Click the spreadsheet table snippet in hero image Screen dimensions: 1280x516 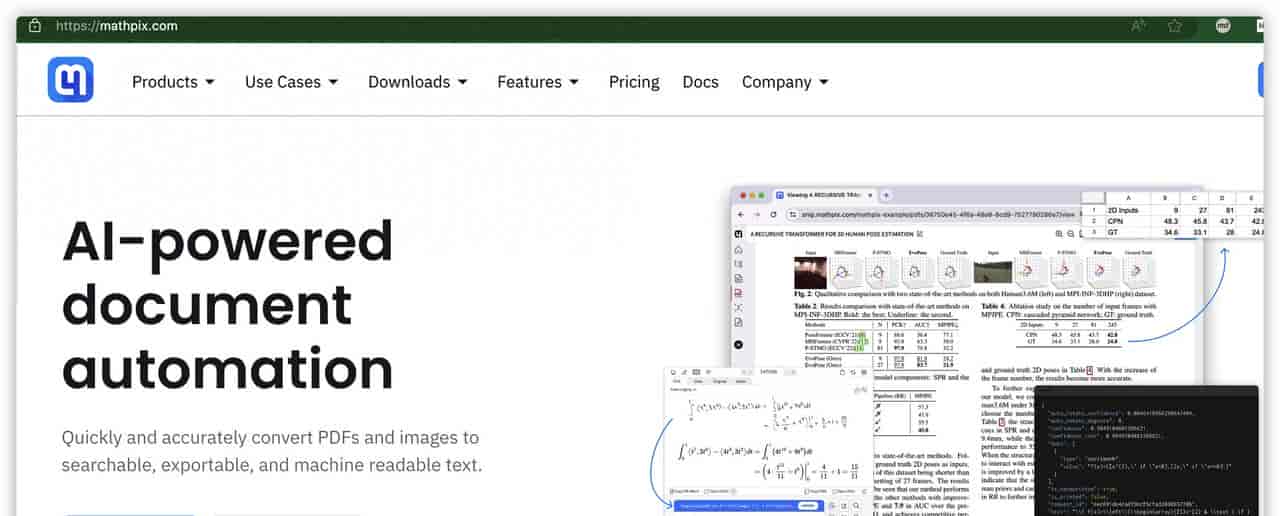pyautogui.click(x=1172, y=215)
